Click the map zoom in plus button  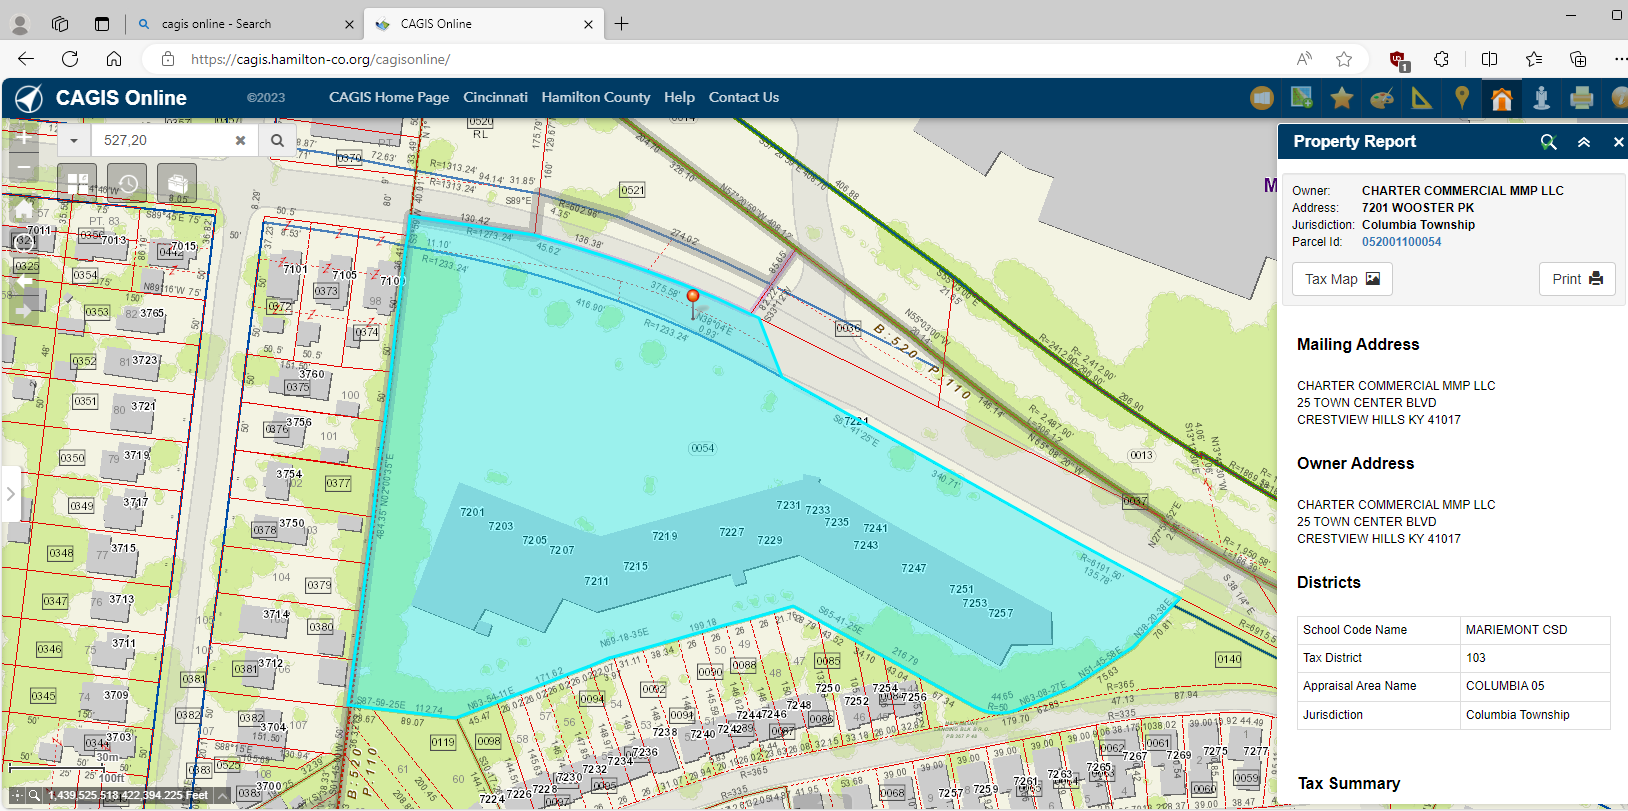[x=22, y=137]
